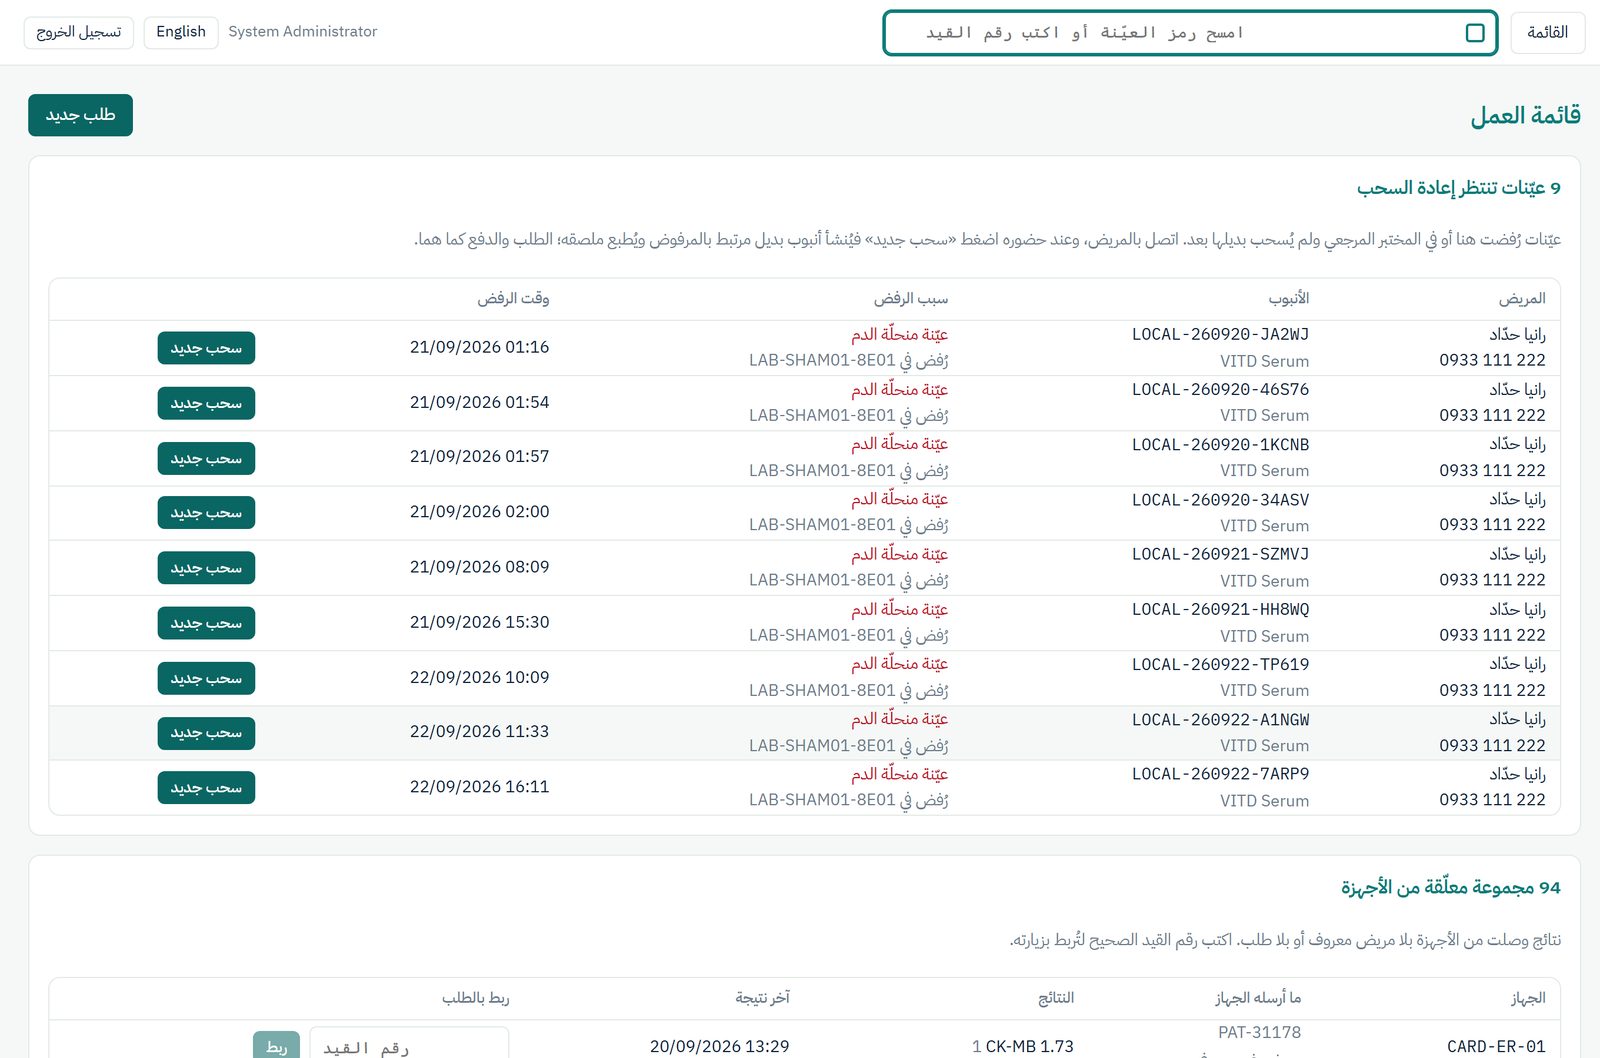This screenshot has width=1600, height=1058.
Task: Click the وقت الرفض column header
Action: 513,299
